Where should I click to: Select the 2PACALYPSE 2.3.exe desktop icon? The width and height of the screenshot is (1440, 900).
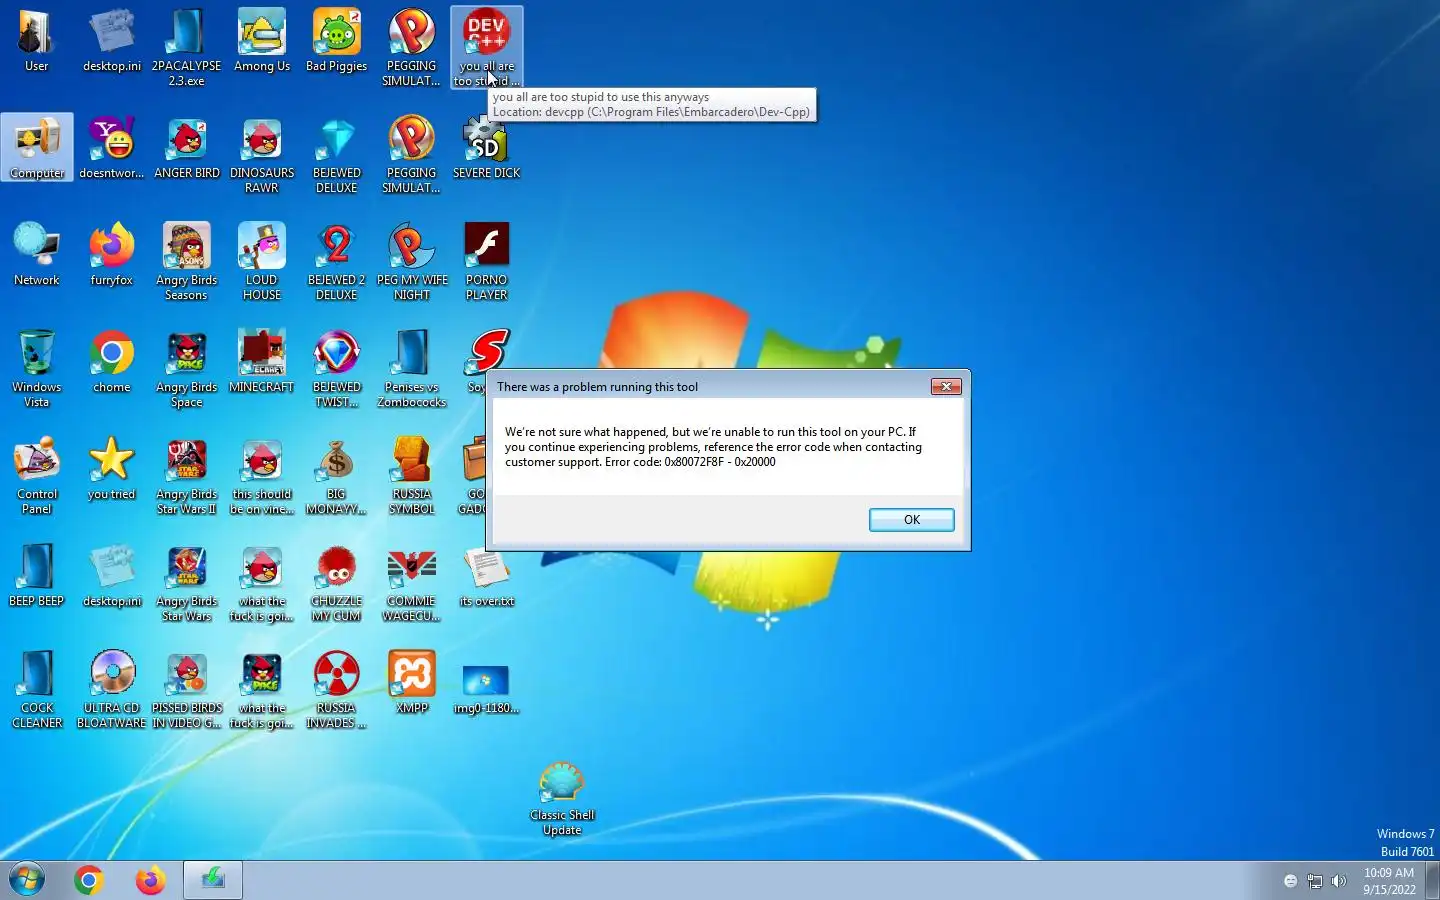pos(186,47)
